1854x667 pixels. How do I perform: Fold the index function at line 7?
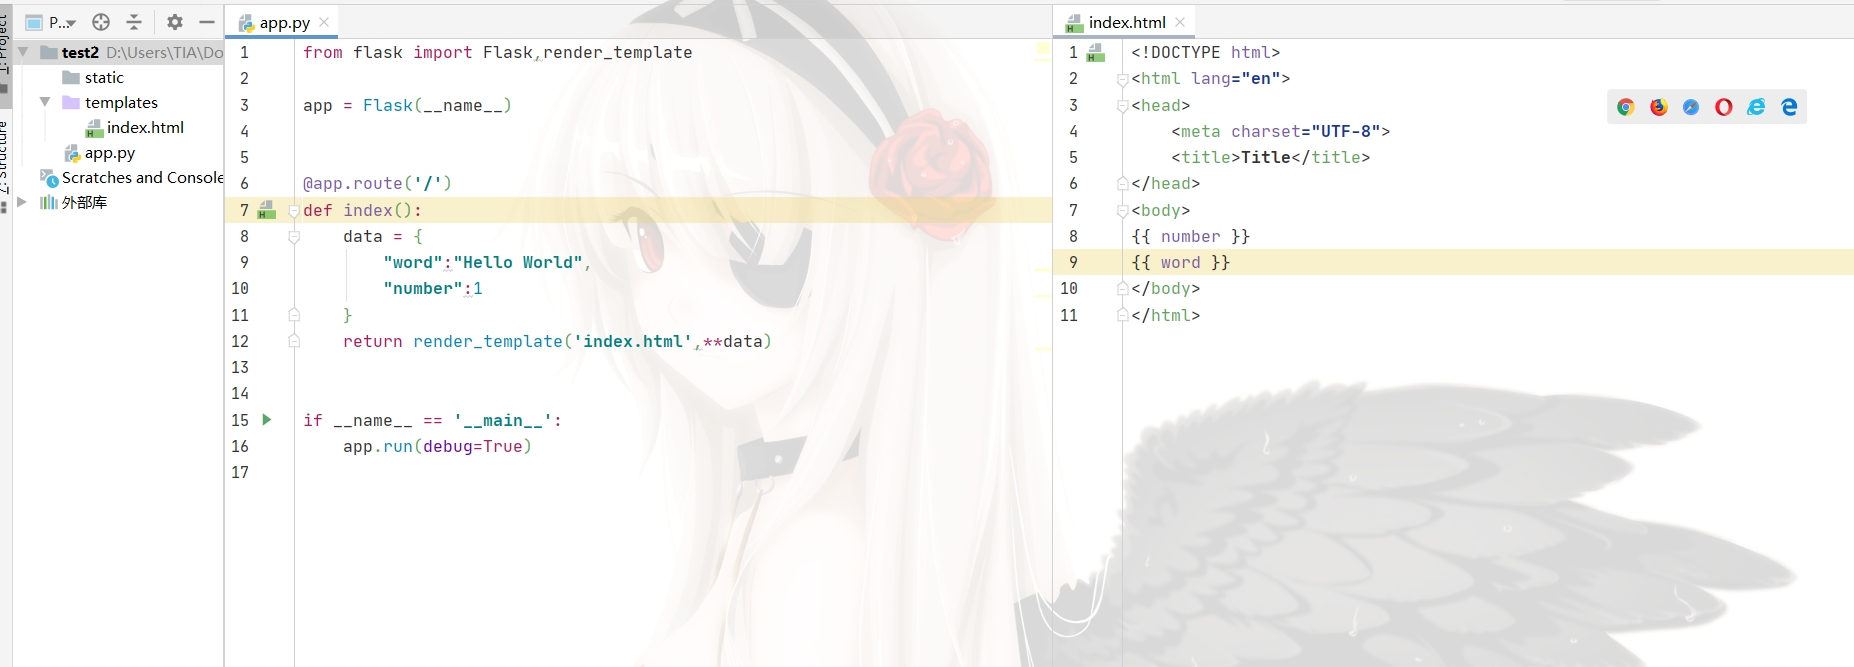pyautogui.click(x=294, y=211)
